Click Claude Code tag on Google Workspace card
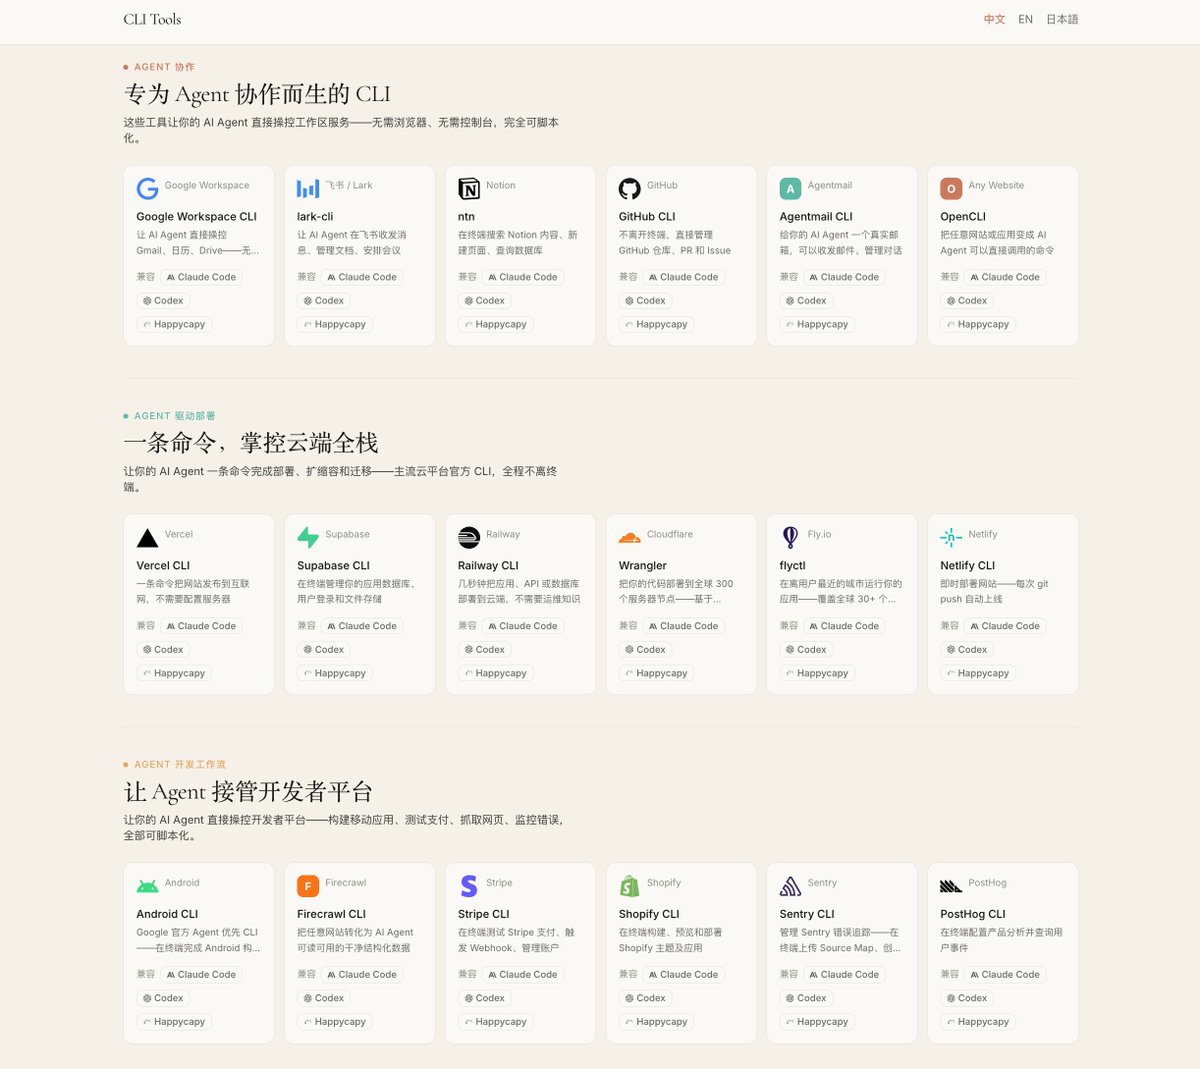Image resolution: width=1200 pixels, height=1069 pixels. [201, 277]
